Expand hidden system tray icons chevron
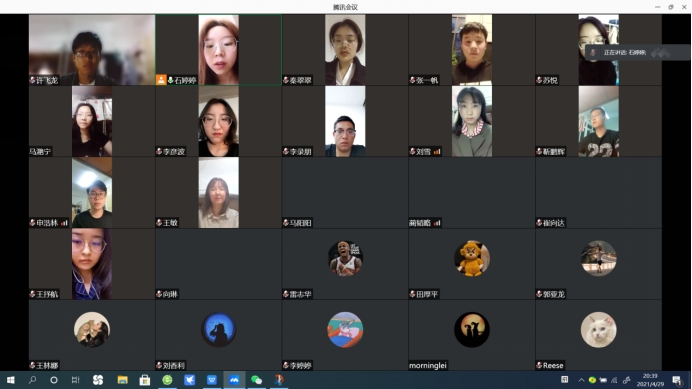Screen dimensions: 692x389 coord(581,380)
